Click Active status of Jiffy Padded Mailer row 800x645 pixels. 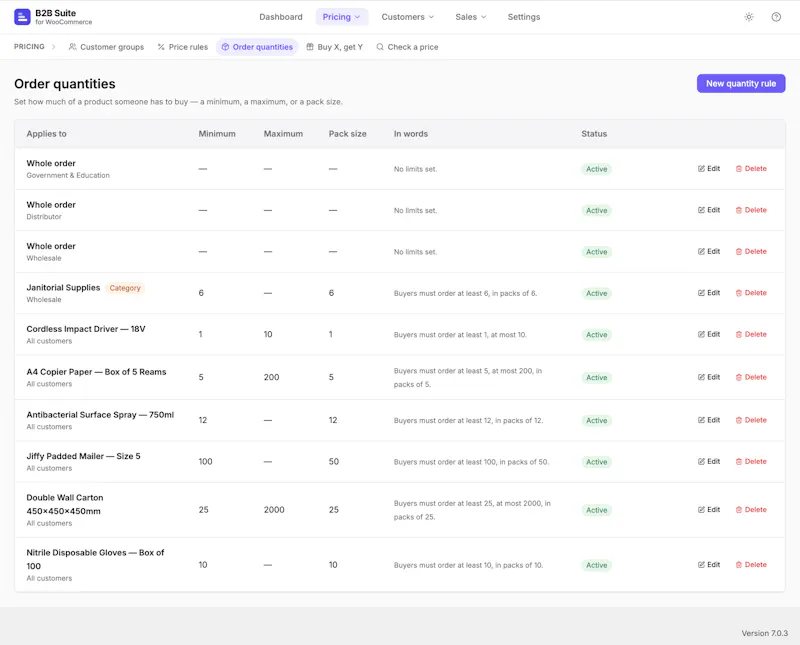[596, 461]
